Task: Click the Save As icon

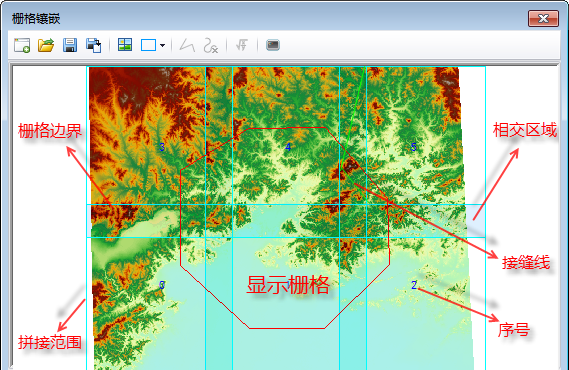Action: (94, 45)
